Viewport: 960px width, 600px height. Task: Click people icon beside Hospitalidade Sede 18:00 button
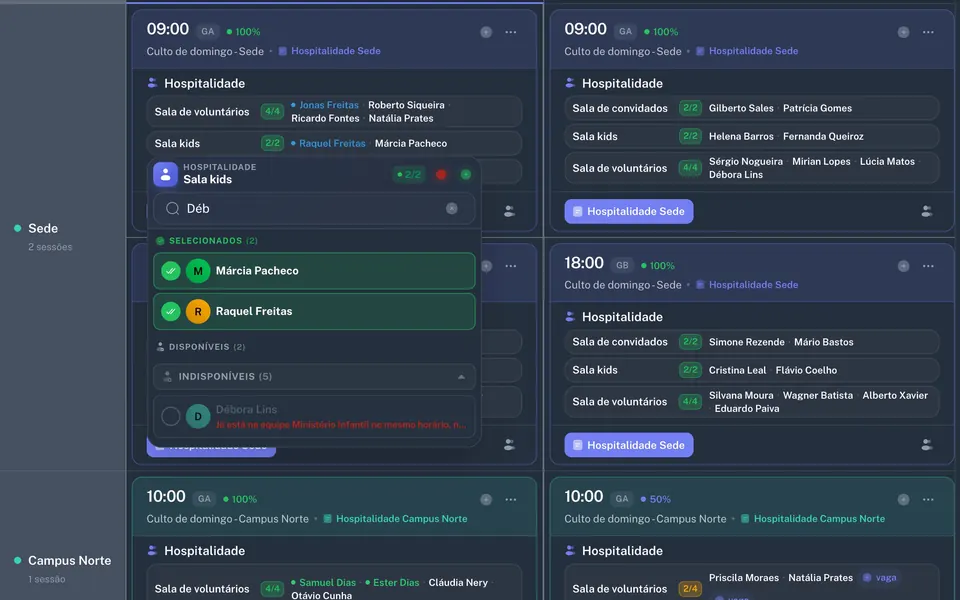point(927,445)
